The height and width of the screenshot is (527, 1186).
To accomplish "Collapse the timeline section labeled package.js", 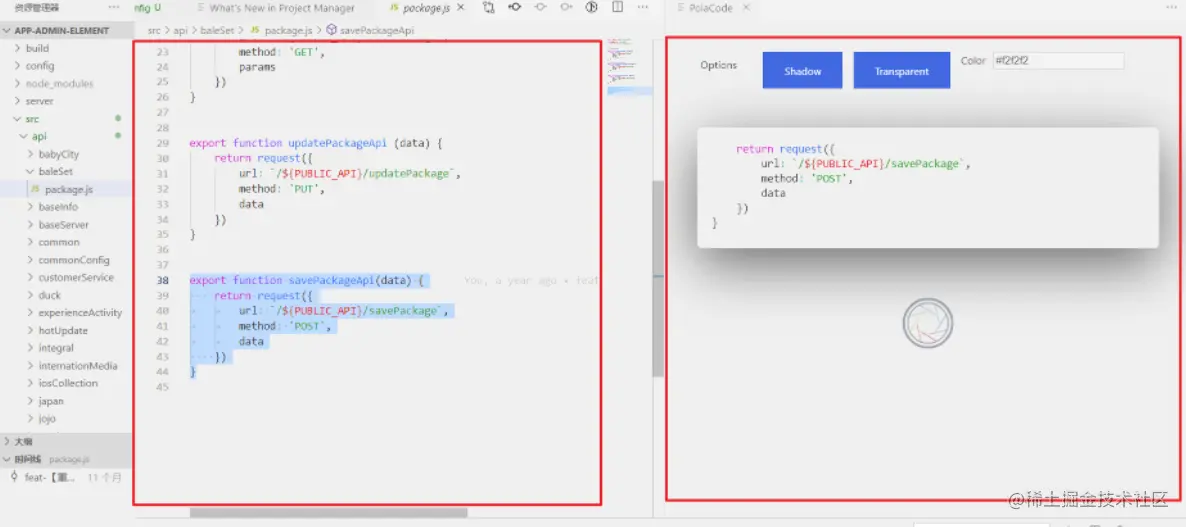I will pyautogui.click(x=66, y=459).
